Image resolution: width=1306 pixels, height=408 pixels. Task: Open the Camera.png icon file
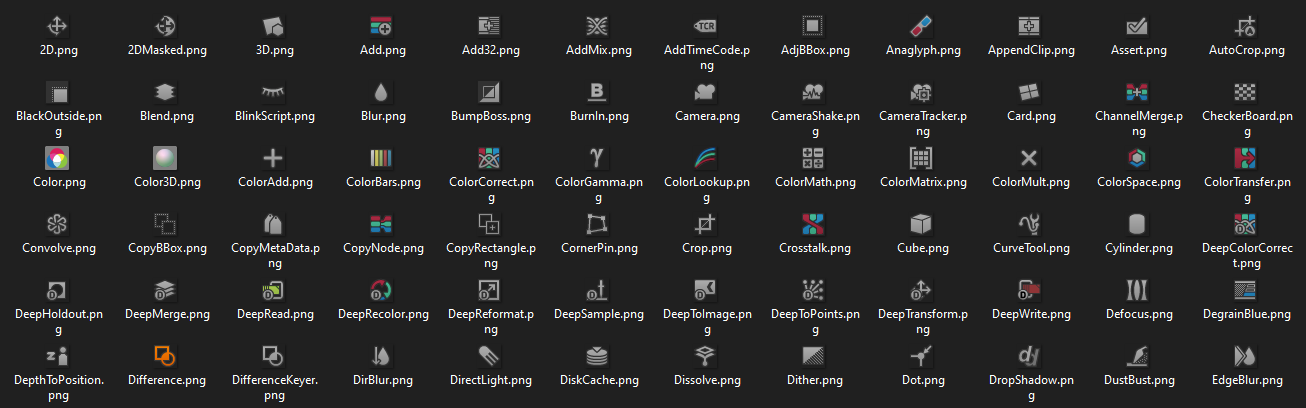pos(707,92)
